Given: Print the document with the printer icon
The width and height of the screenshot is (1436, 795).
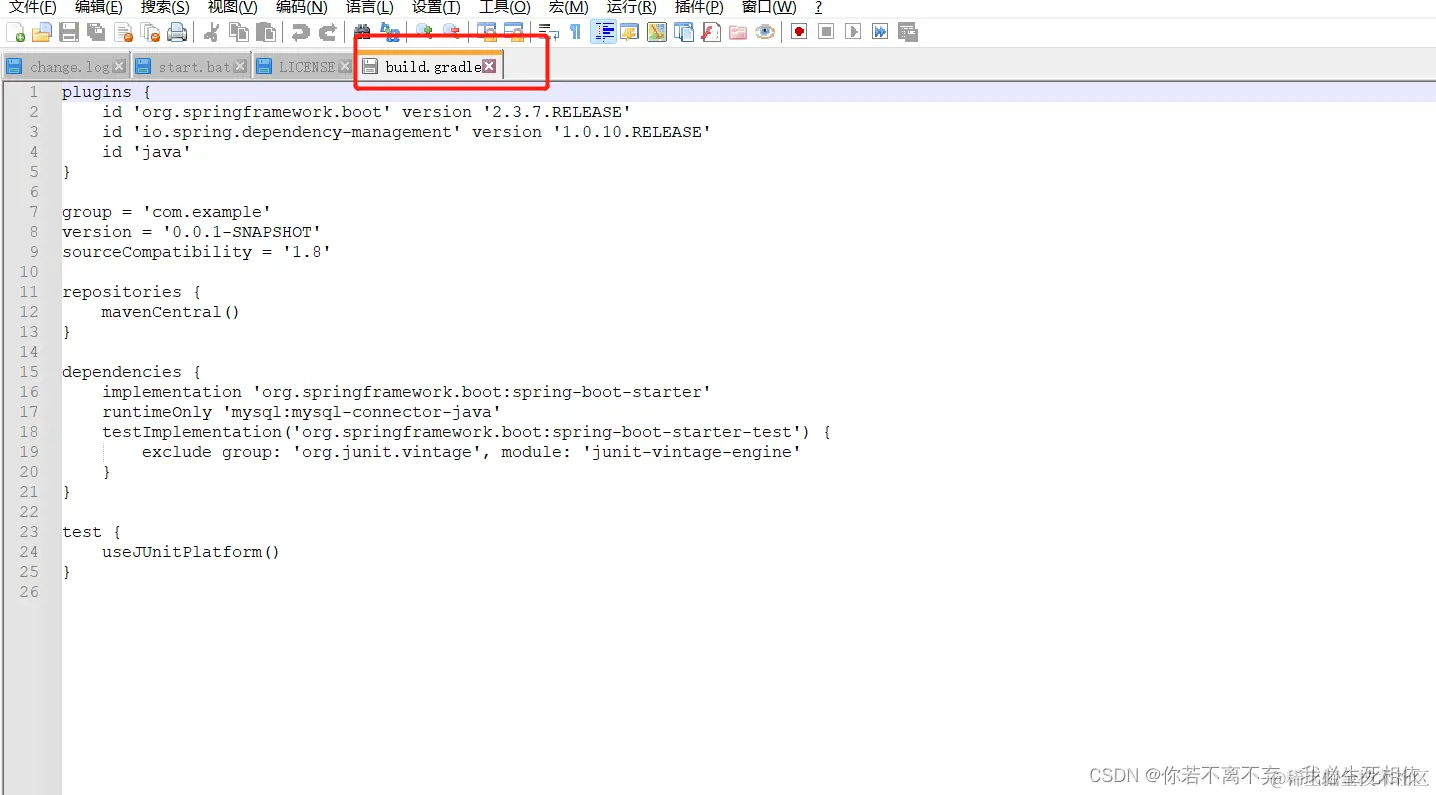Looking at the screenshot, I should click(x=177, y=32).
